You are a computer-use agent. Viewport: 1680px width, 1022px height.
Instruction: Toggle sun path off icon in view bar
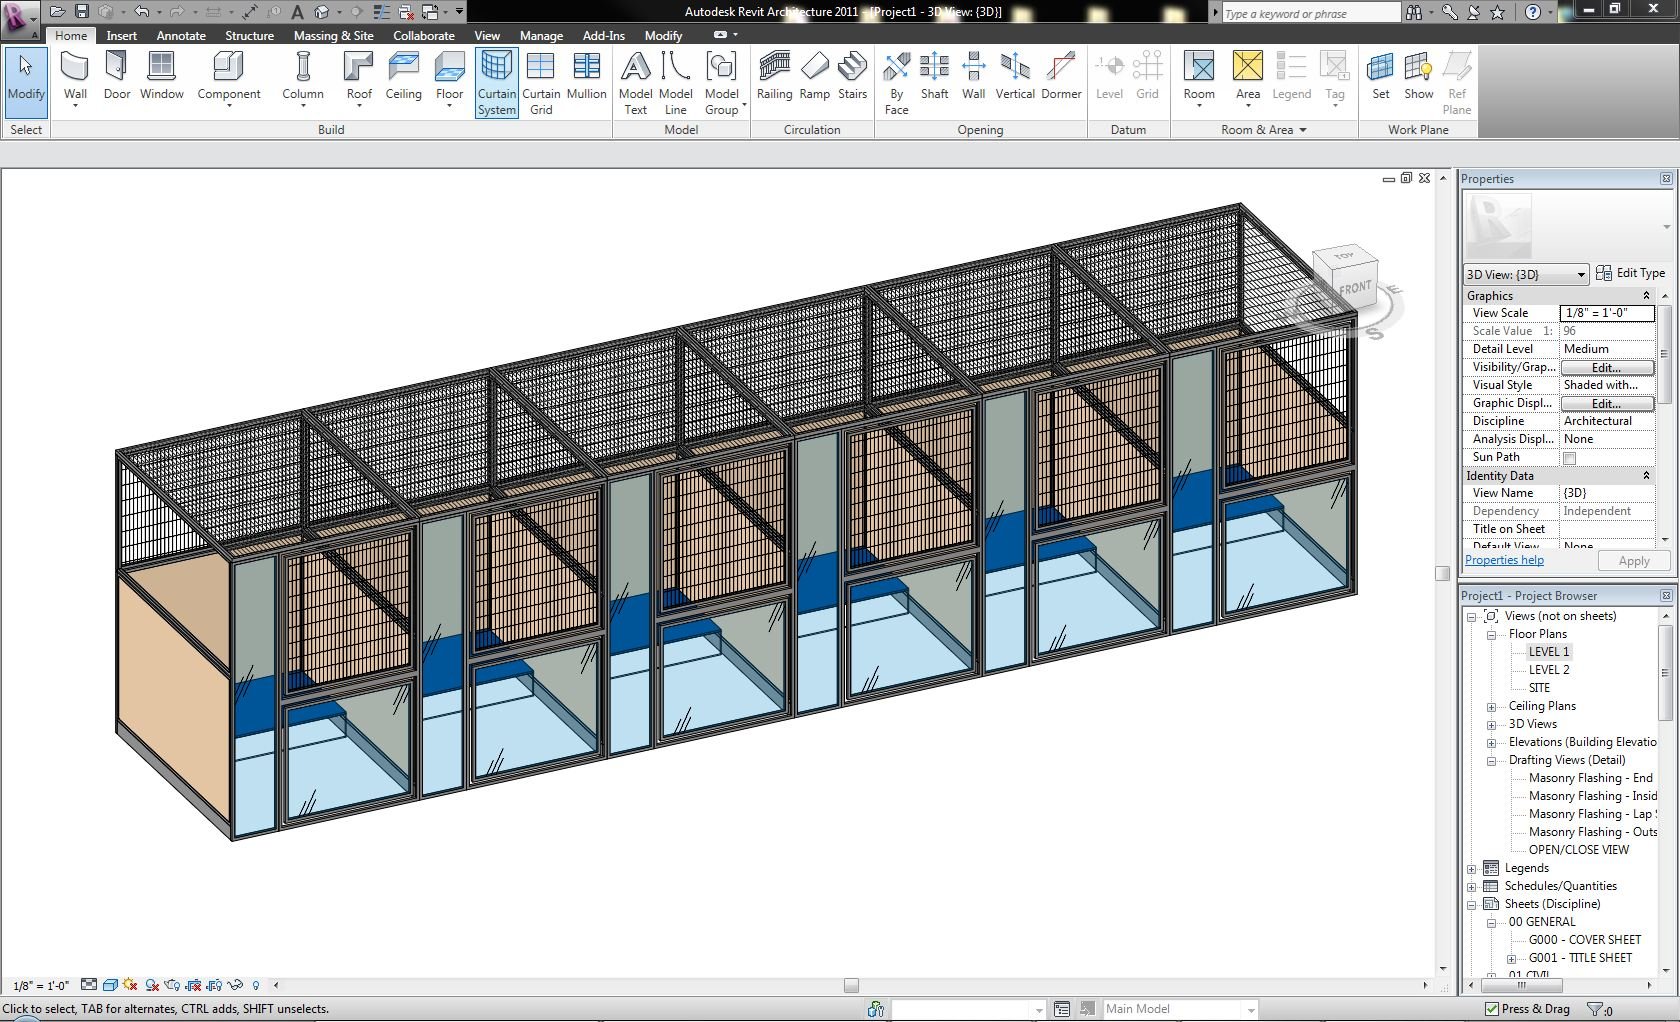[x=130, y=985]
